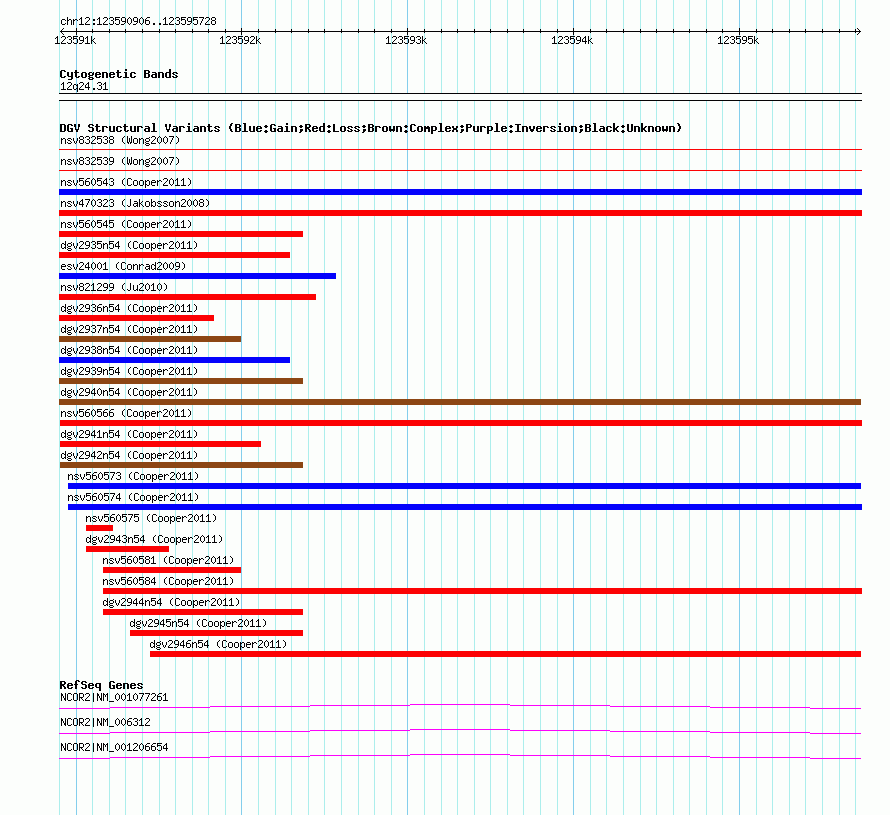Image resolution: width=890 pixels, height=815 pixels.
Task: Click the 123595k ruler tick label
Action: [738, 40]
